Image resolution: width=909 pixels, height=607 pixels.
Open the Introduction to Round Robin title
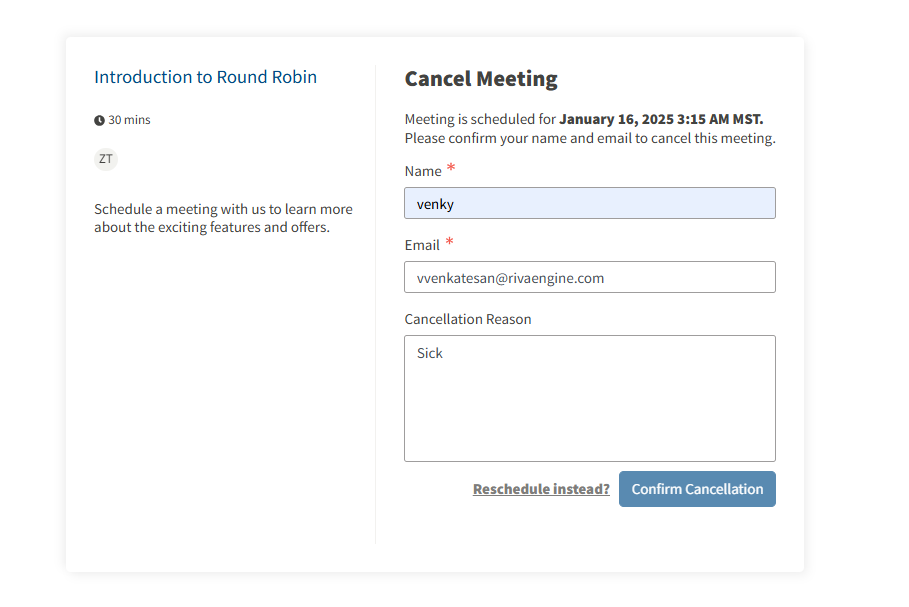[205, 77]
